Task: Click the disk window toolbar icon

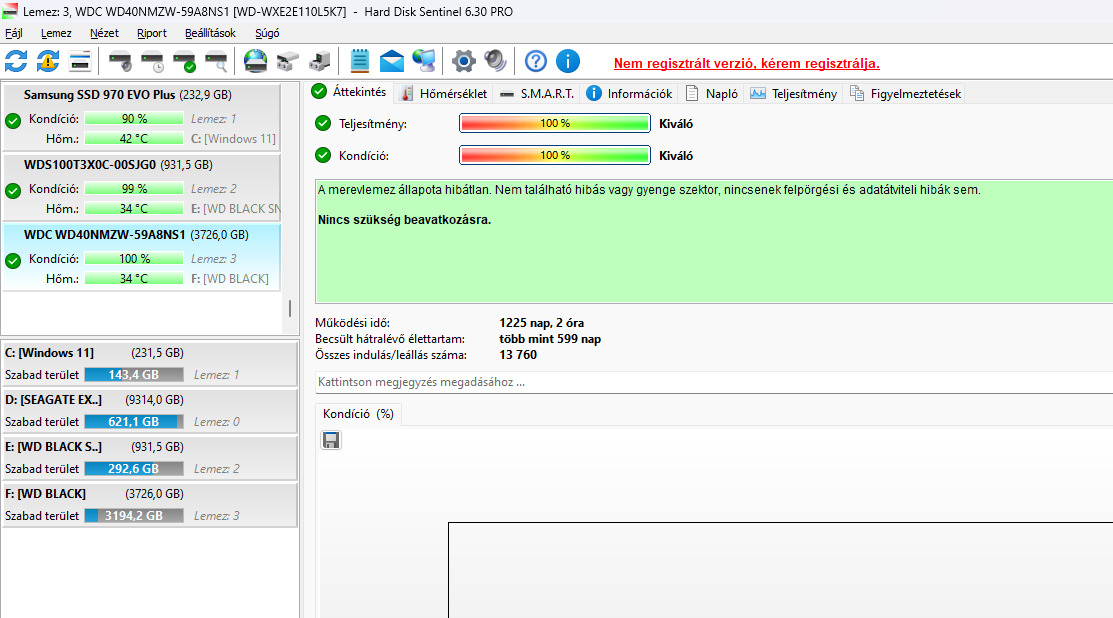Action: (x=80, y=61)
